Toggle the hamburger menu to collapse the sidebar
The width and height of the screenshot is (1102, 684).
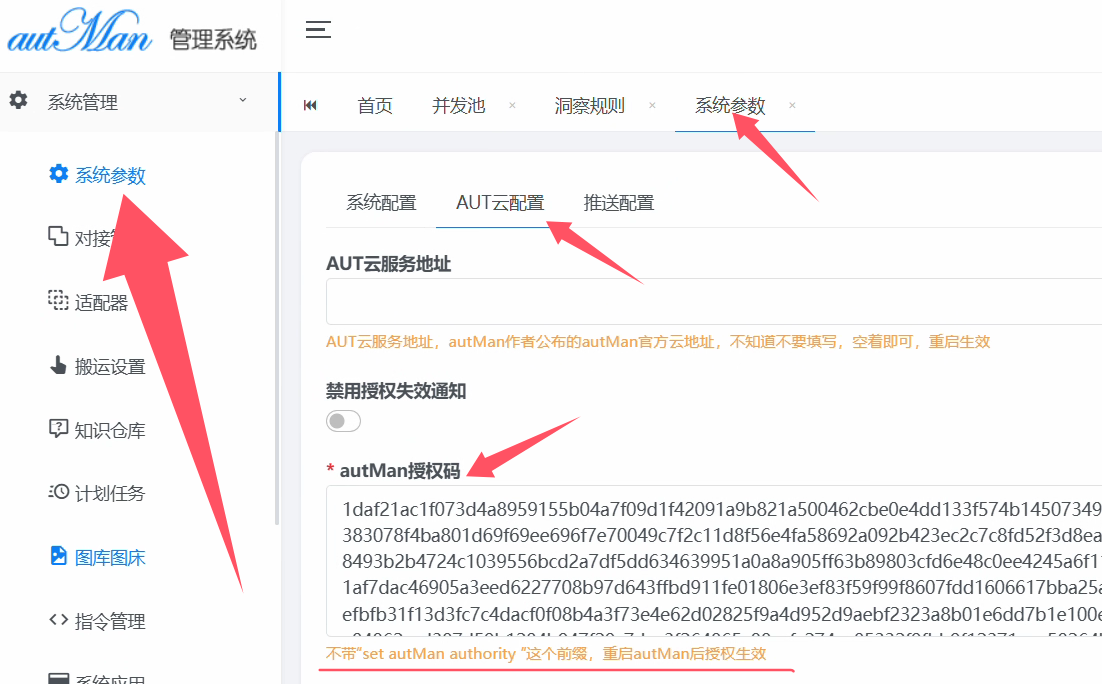point(318,30)
